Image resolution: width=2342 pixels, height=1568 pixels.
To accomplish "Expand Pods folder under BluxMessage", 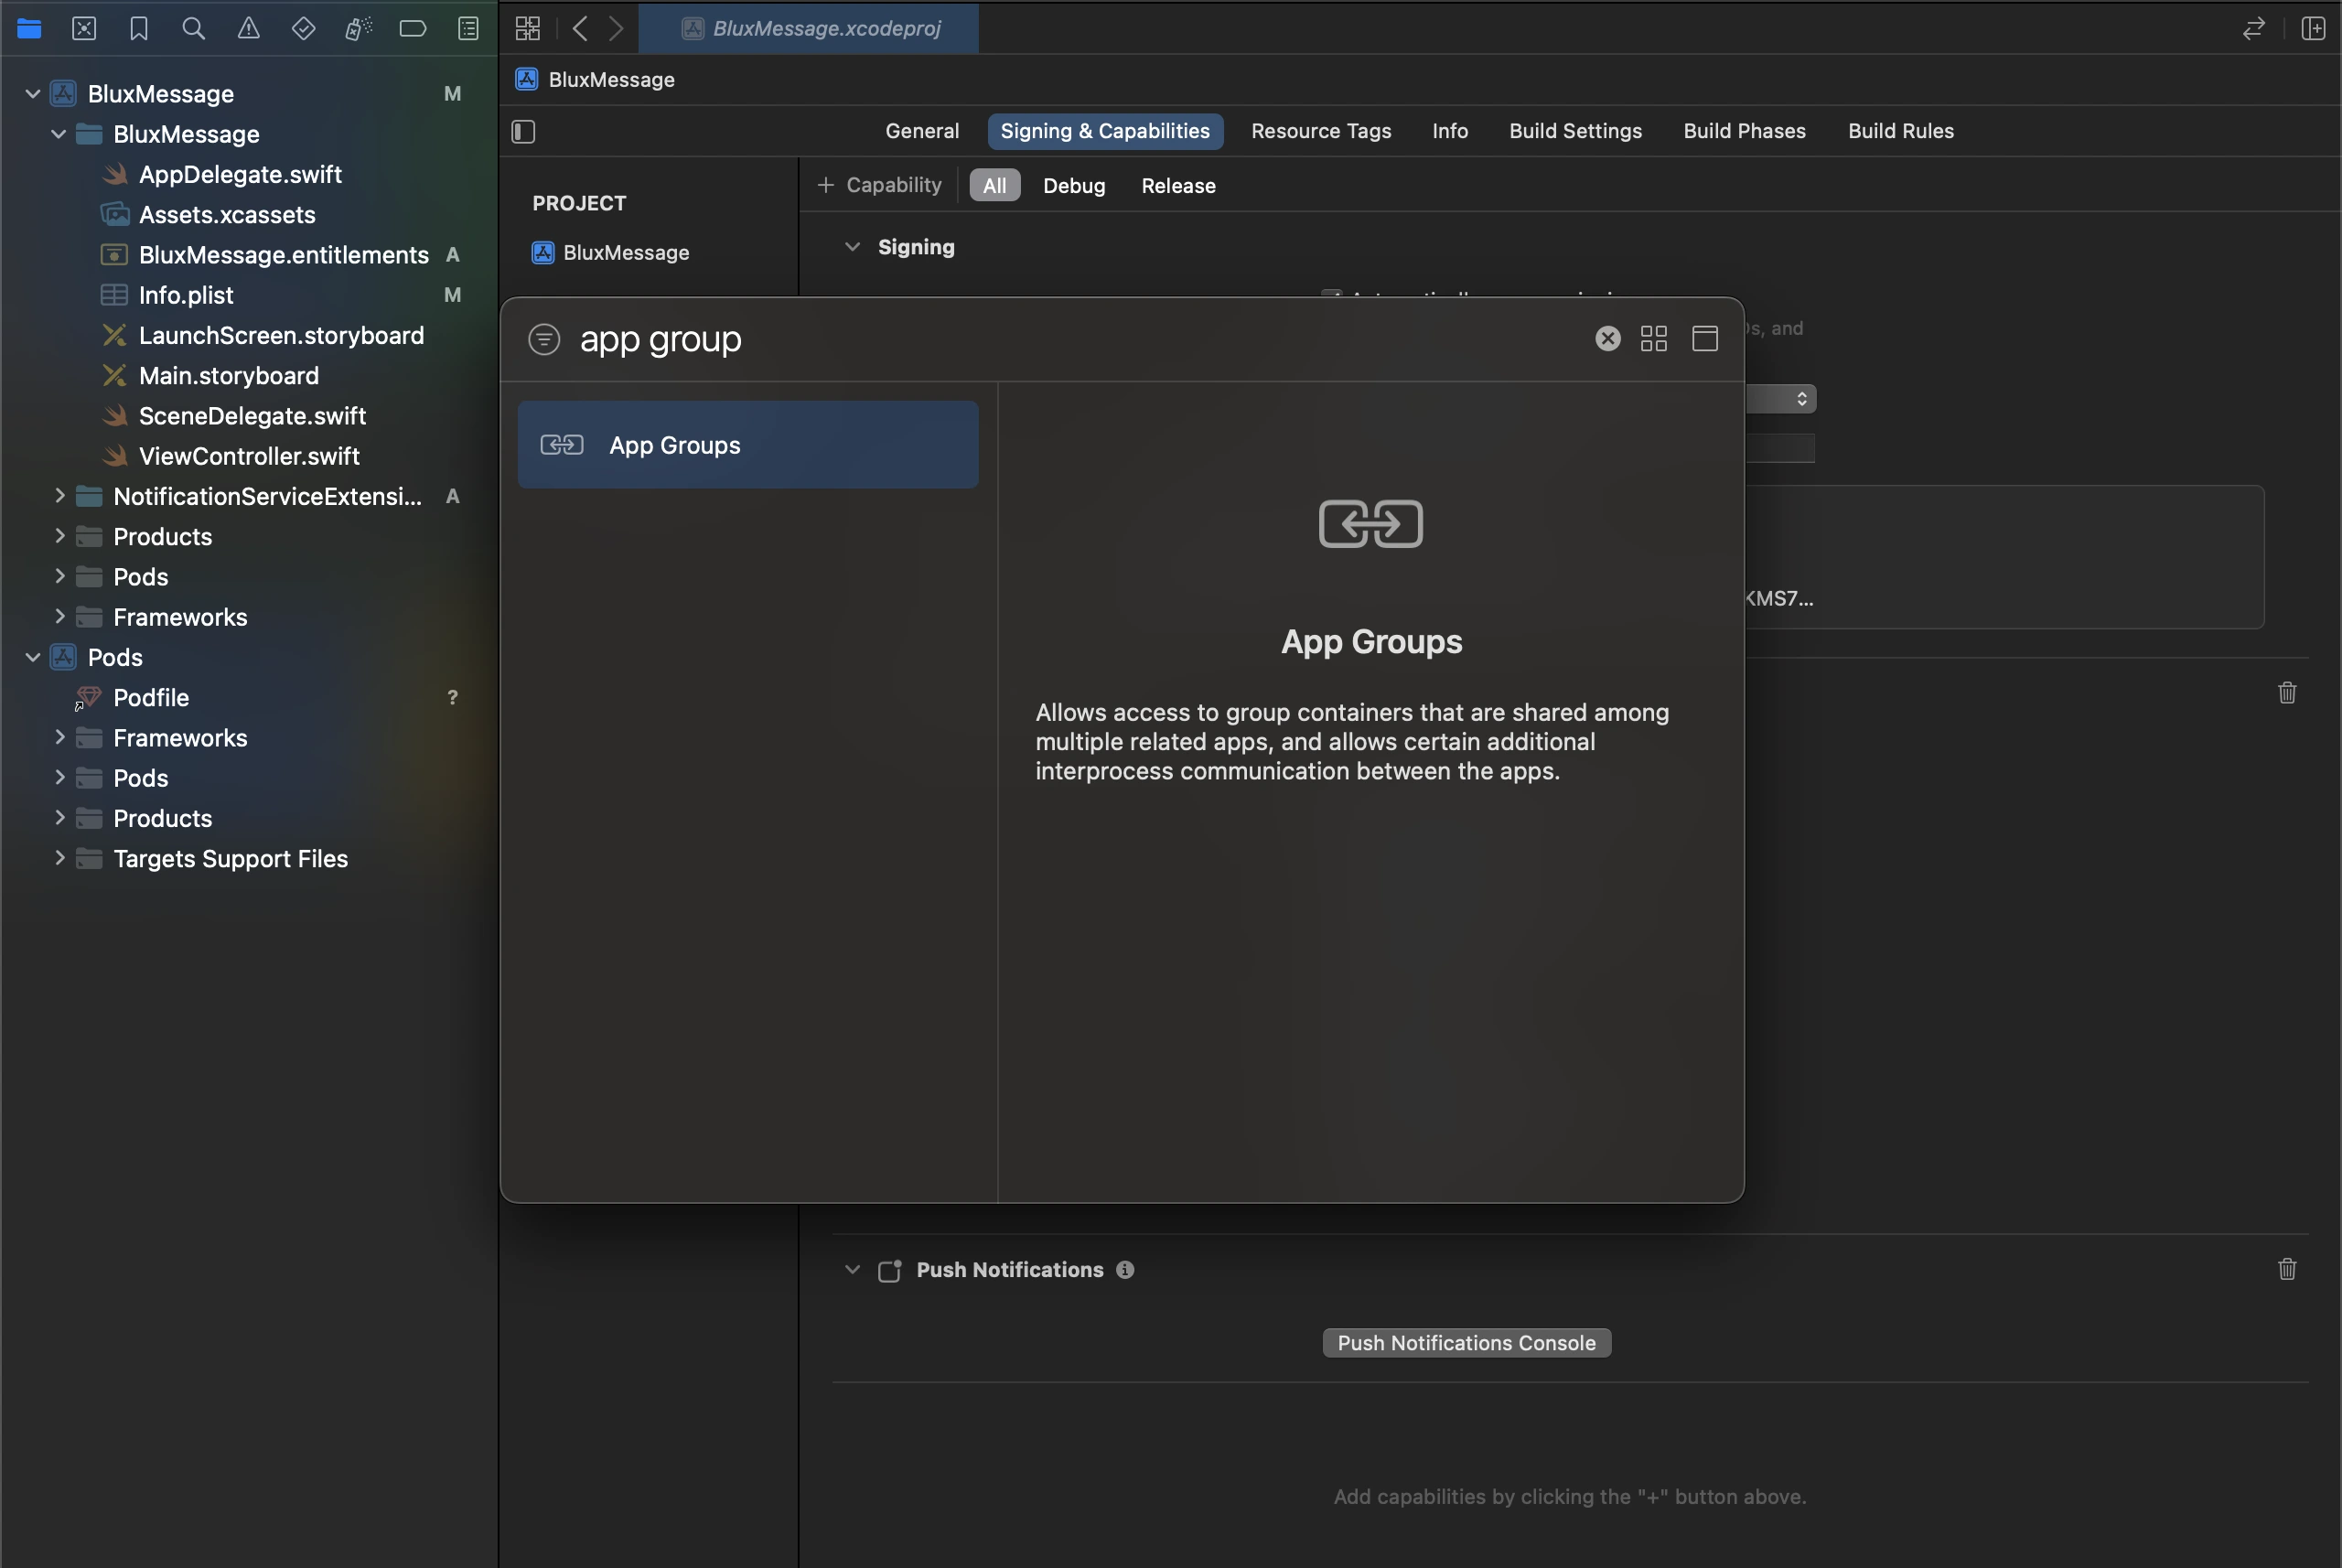I will [59, 575].
